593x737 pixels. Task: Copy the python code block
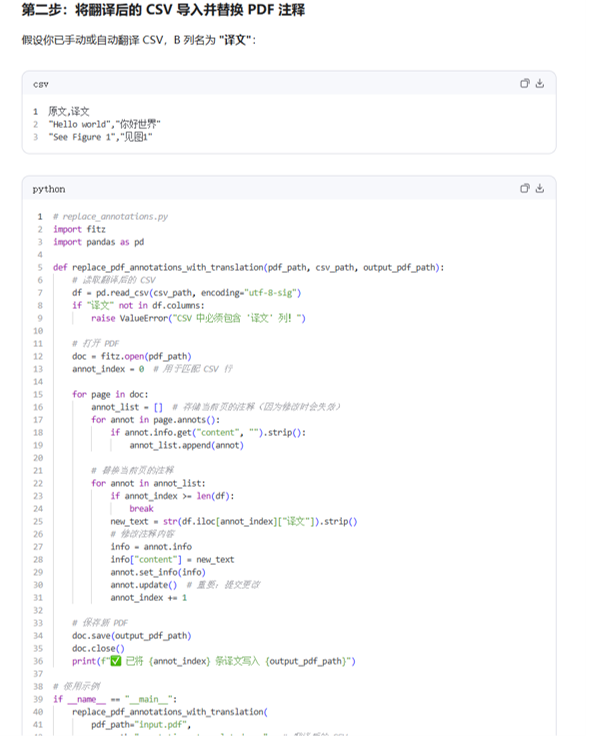click(524, 188)
